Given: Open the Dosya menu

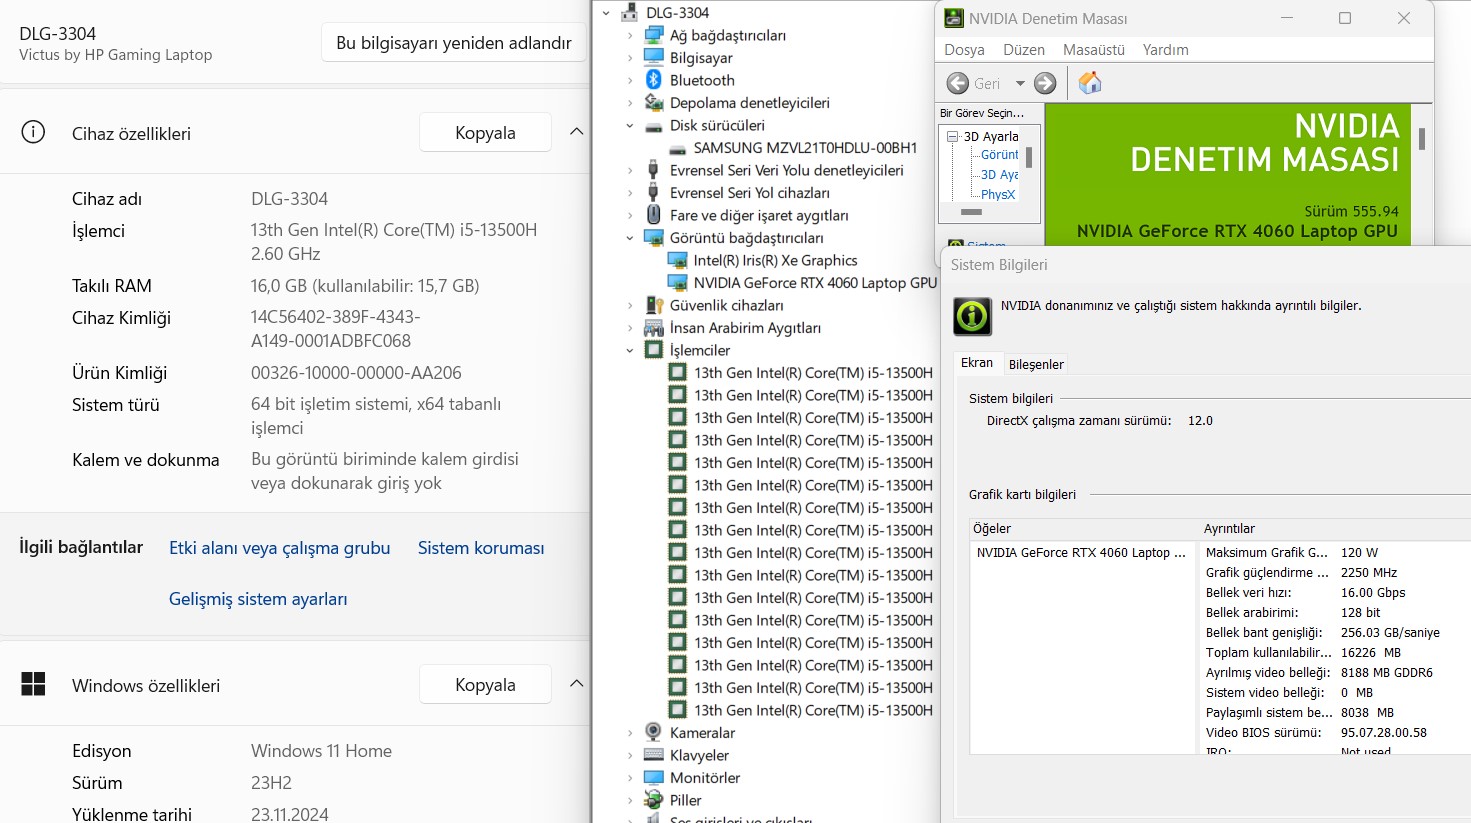Looking at the screenshot, I should click(x=964, y=50).
